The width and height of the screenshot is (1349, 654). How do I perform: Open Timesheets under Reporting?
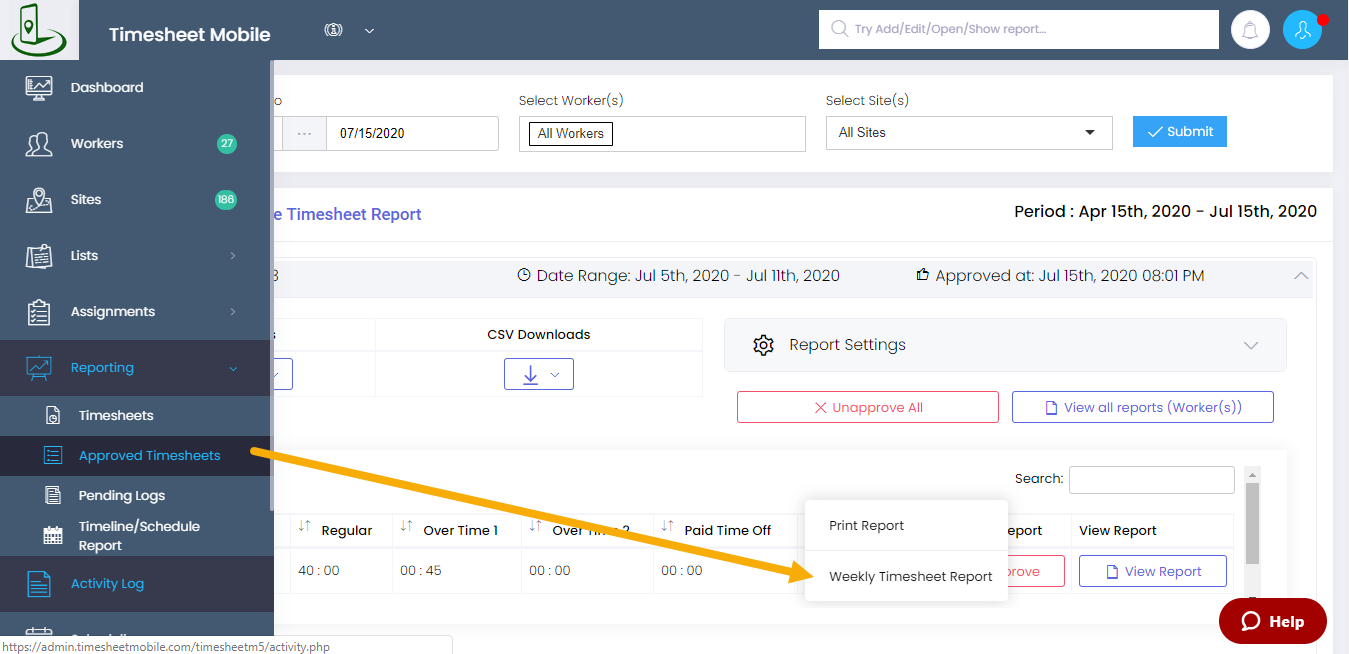[x=116, y=416]
